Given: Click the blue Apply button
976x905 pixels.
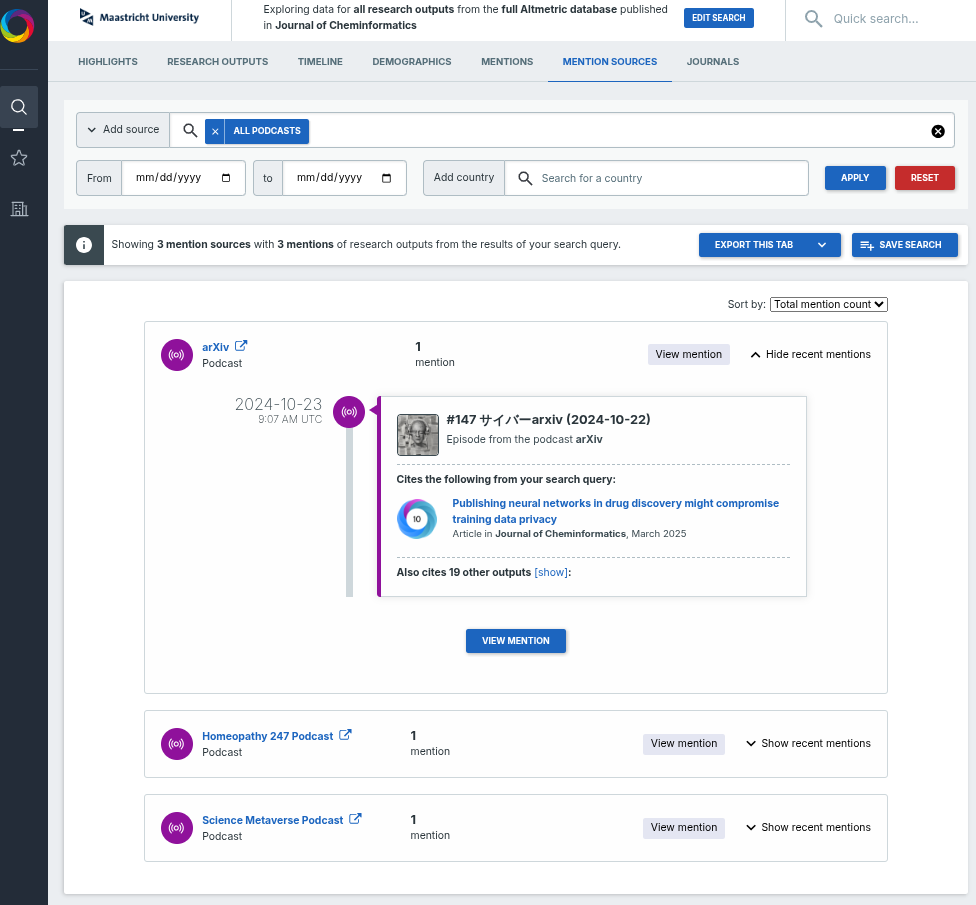Looking at the screenshot, I should 854,178.
